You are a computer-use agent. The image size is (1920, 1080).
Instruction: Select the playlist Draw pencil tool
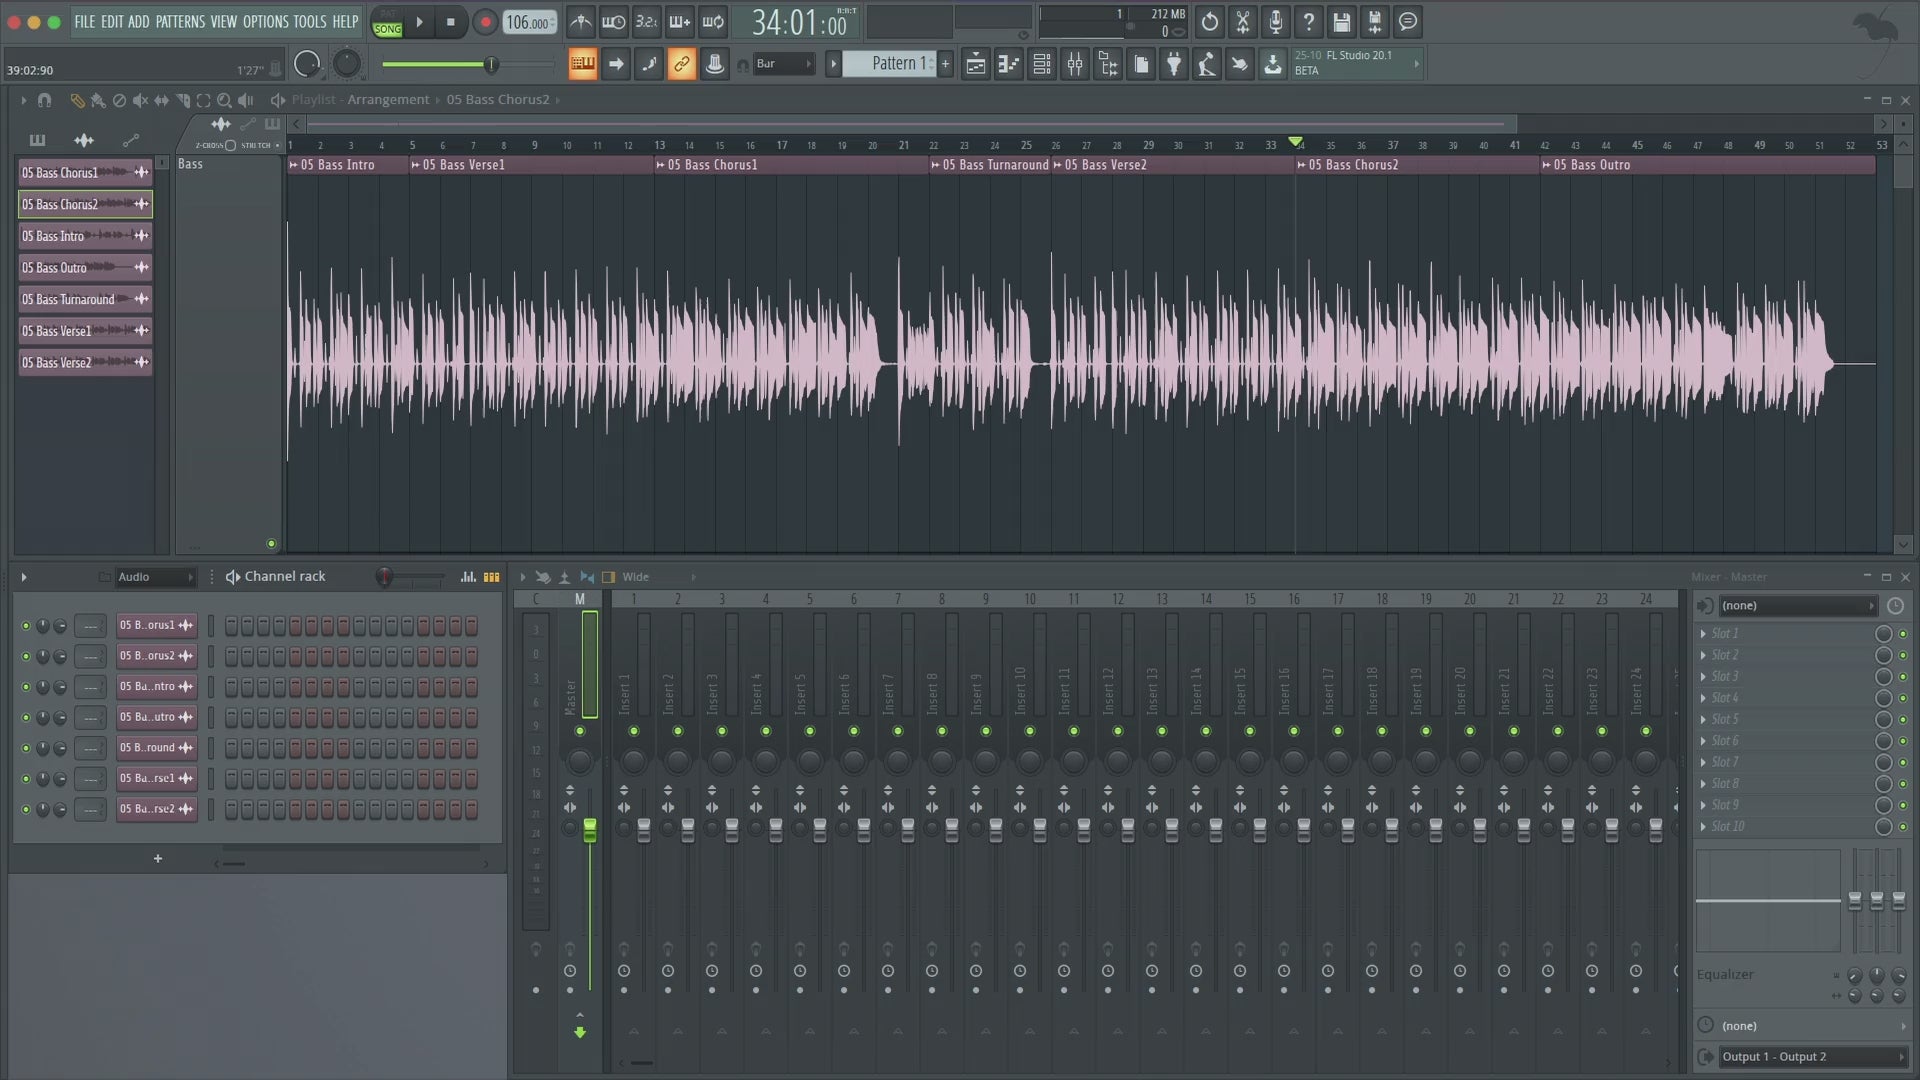77,100
